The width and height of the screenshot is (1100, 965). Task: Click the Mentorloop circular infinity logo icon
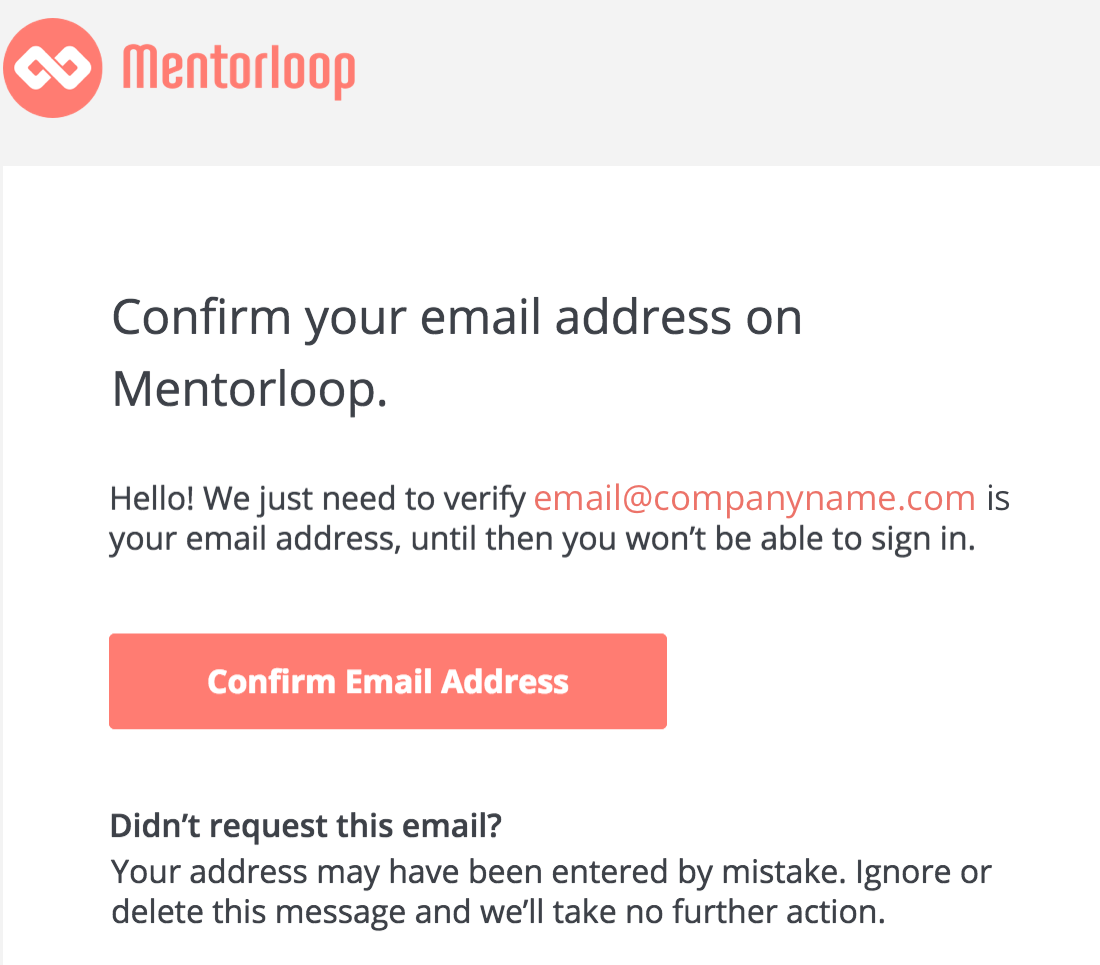pos(53,68)
